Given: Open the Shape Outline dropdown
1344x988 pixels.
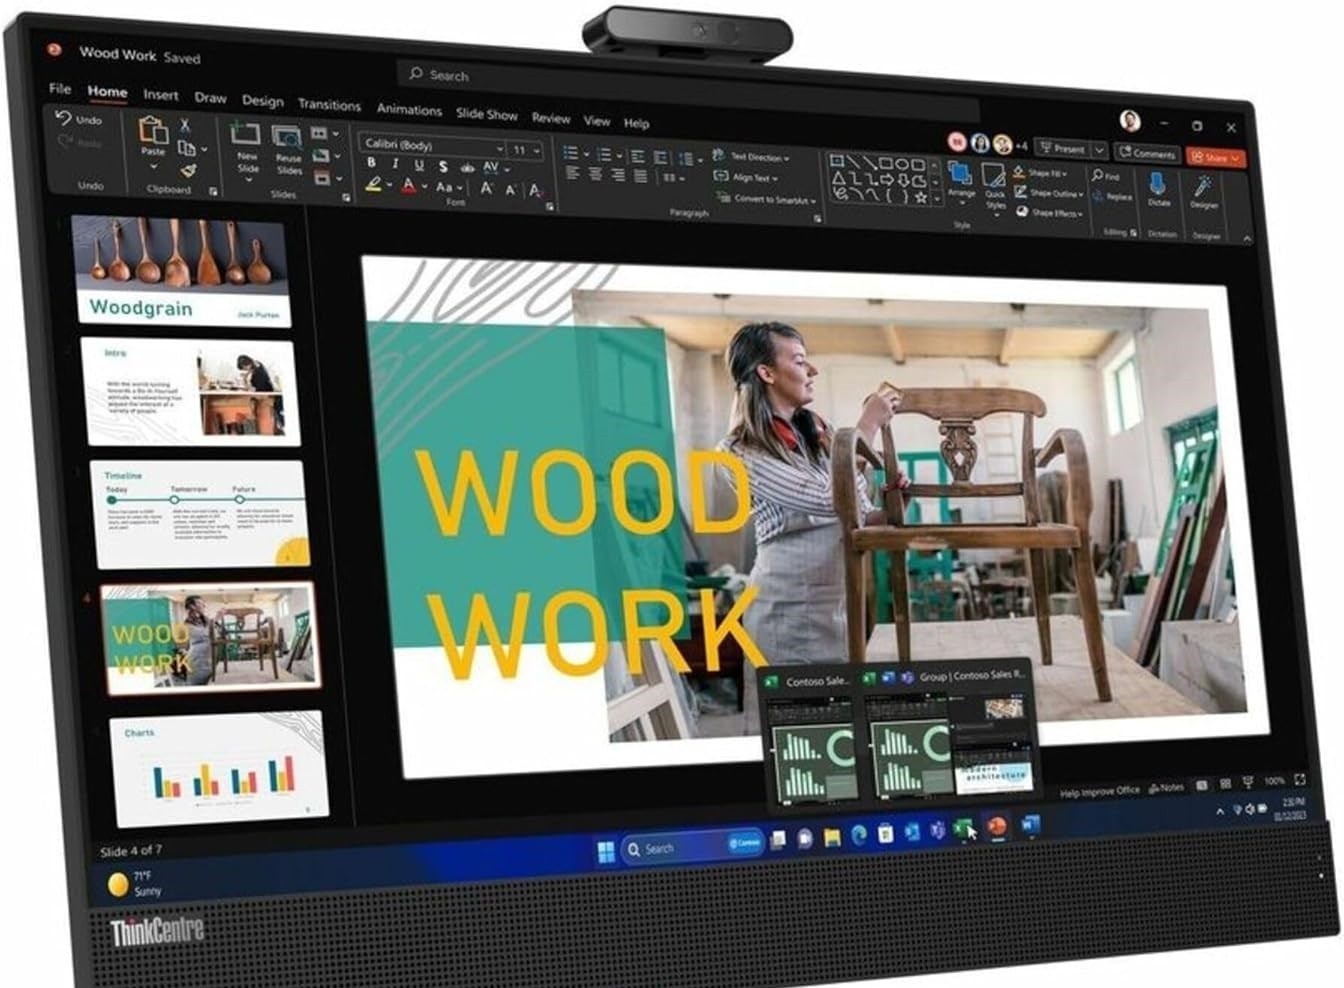Looking at the screenshot, I should tap(1049, 193).
